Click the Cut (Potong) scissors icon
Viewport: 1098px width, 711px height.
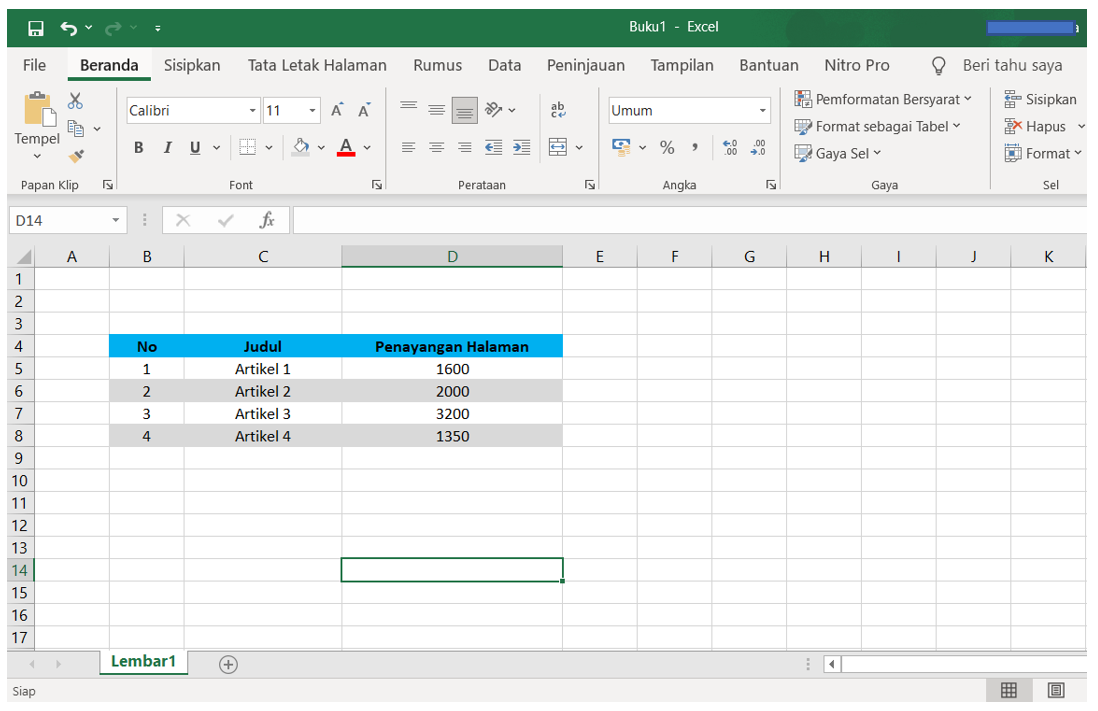point(75,101)
